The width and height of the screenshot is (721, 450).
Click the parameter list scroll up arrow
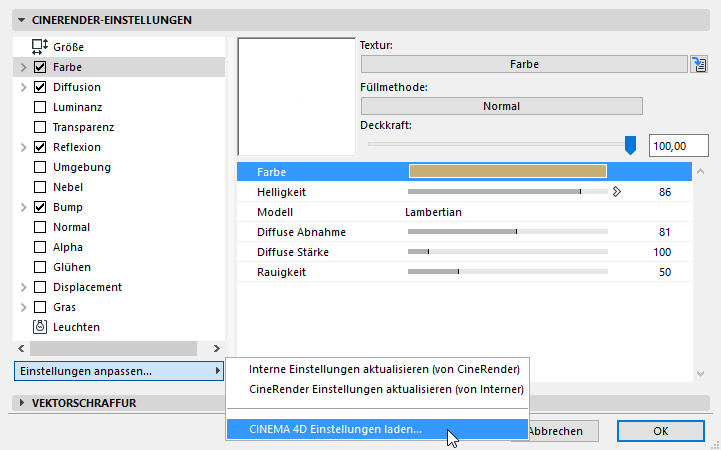[x=700, y=171]
